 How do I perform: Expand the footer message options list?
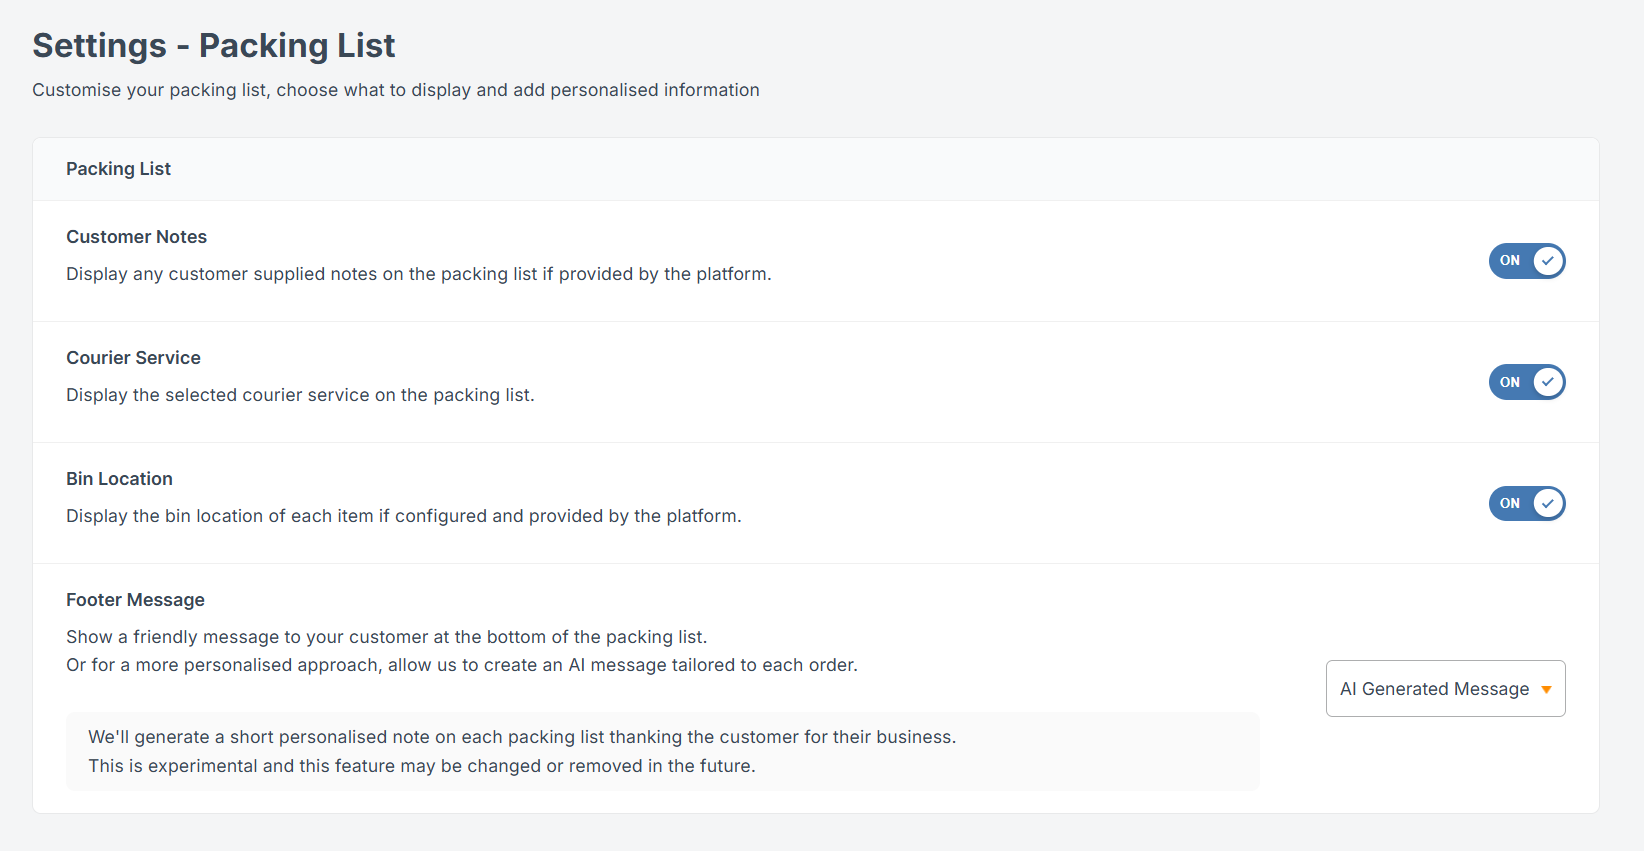pos(1444,688)
